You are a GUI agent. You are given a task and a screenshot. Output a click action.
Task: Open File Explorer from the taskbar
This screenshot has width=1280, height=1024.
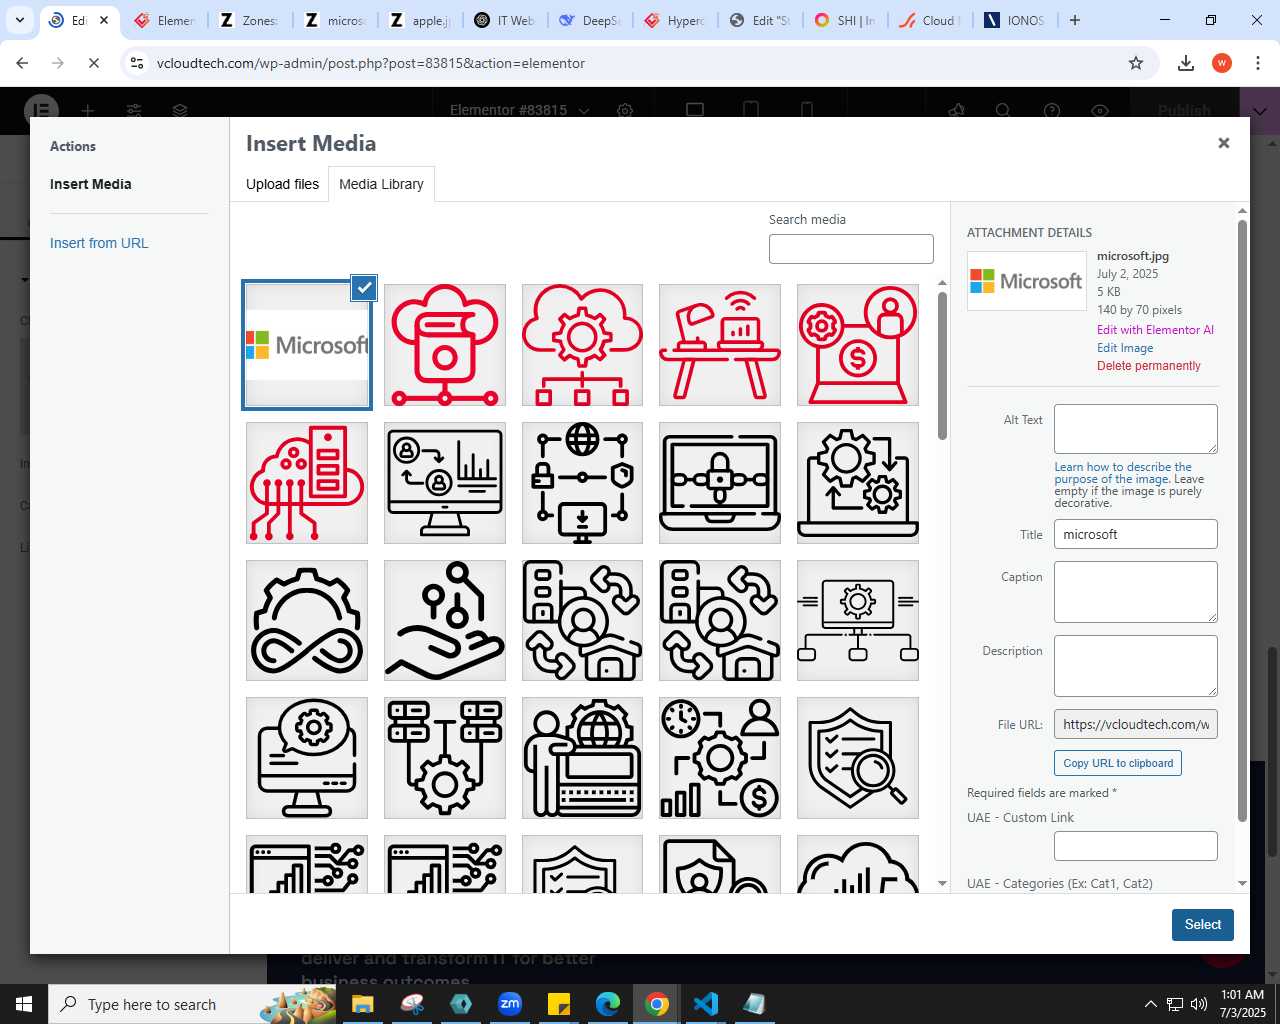pyautogui.click(x=362, y=1004)
